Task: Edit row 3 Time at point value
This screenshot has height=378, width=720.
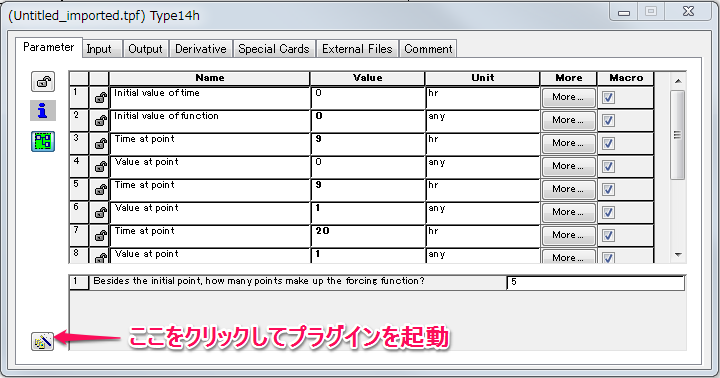Action: 367,144
